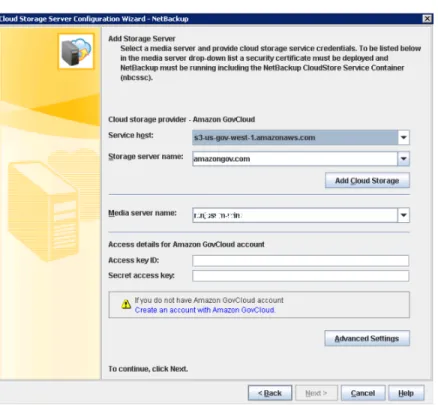
Task: Click the wizard title bar text
Action: click(94, 19)
